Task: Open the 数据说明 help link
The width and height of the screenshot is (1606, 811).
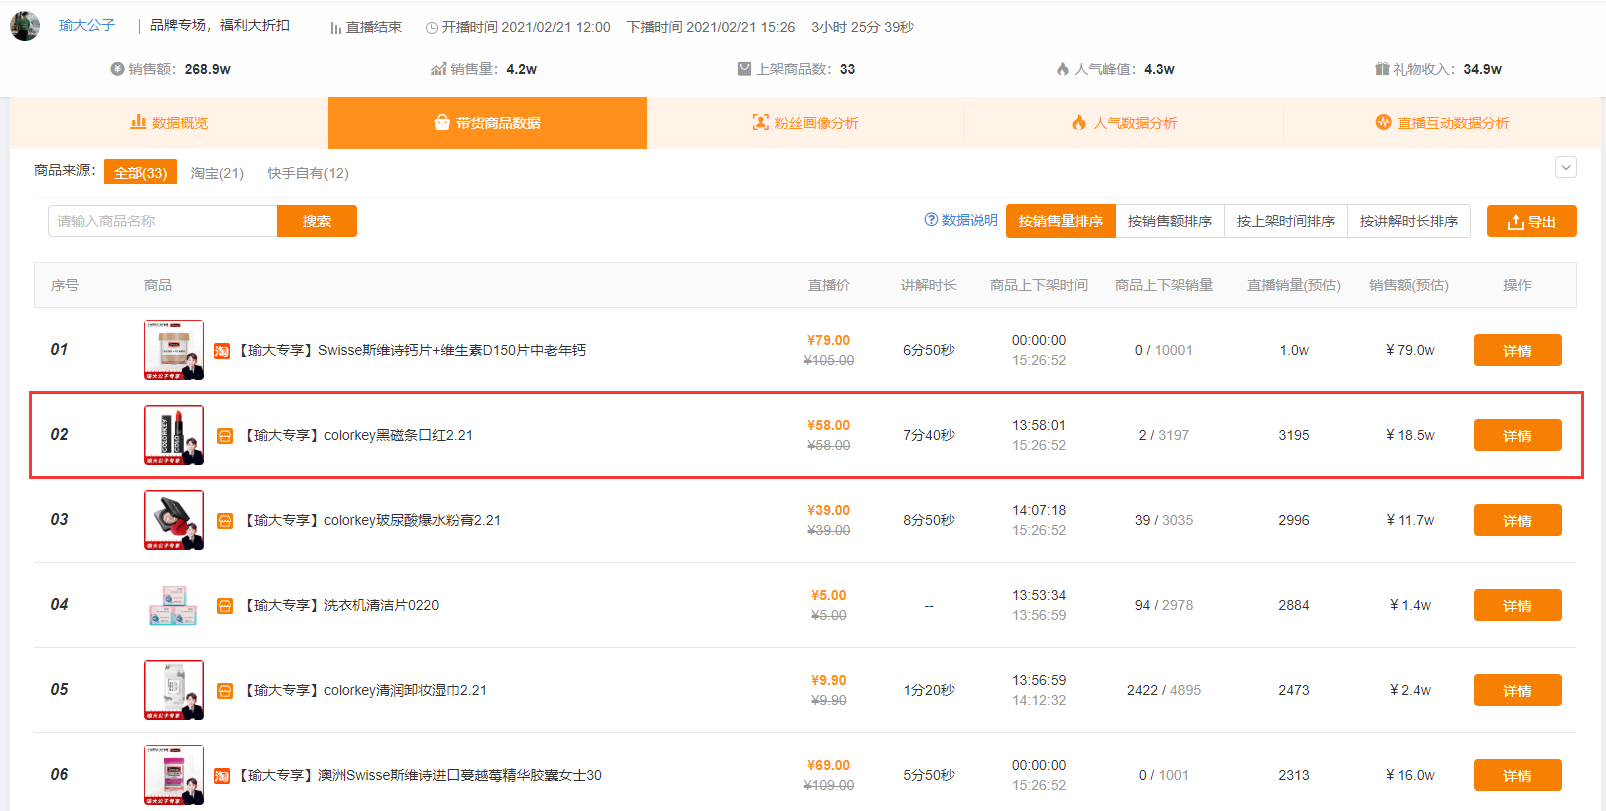Action: [x=961, y=220]
